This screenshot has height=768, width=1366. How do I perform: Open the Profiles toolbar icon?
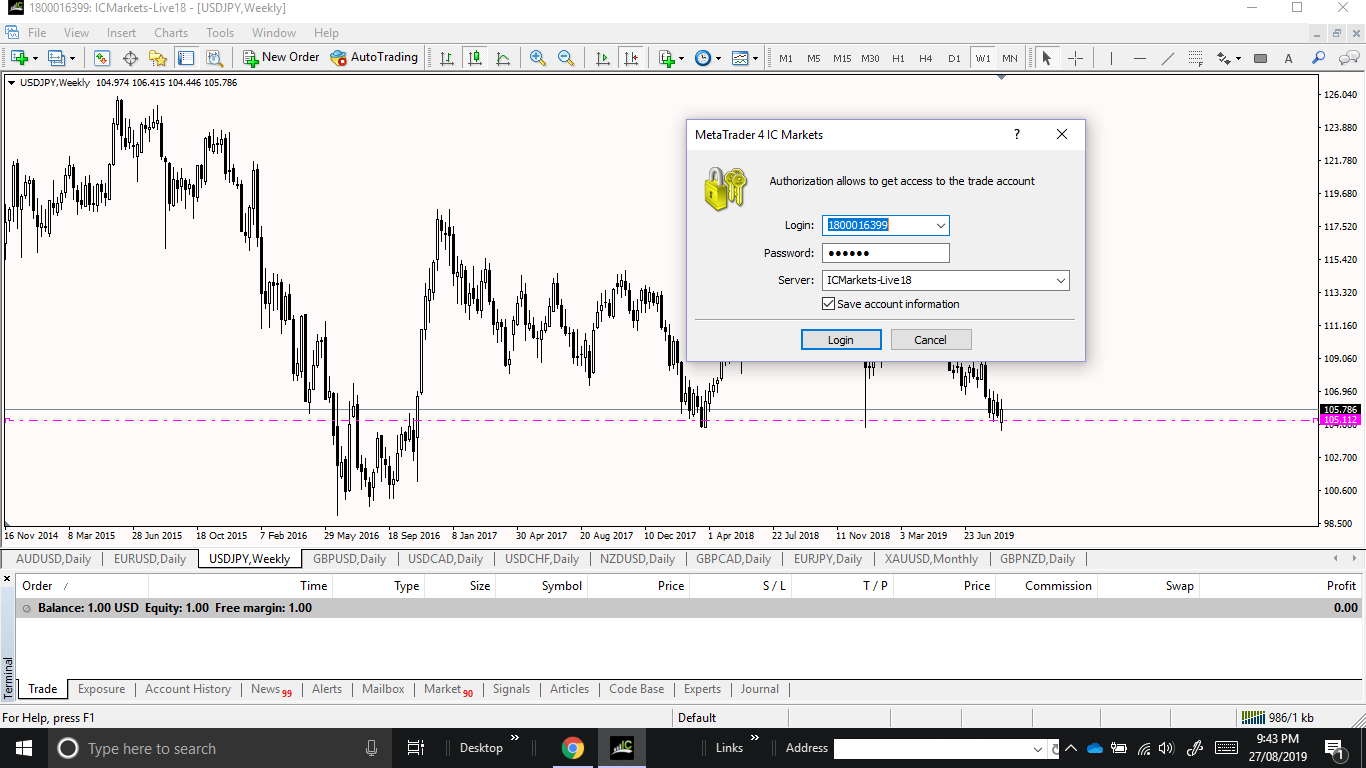(x=56, y=58)
